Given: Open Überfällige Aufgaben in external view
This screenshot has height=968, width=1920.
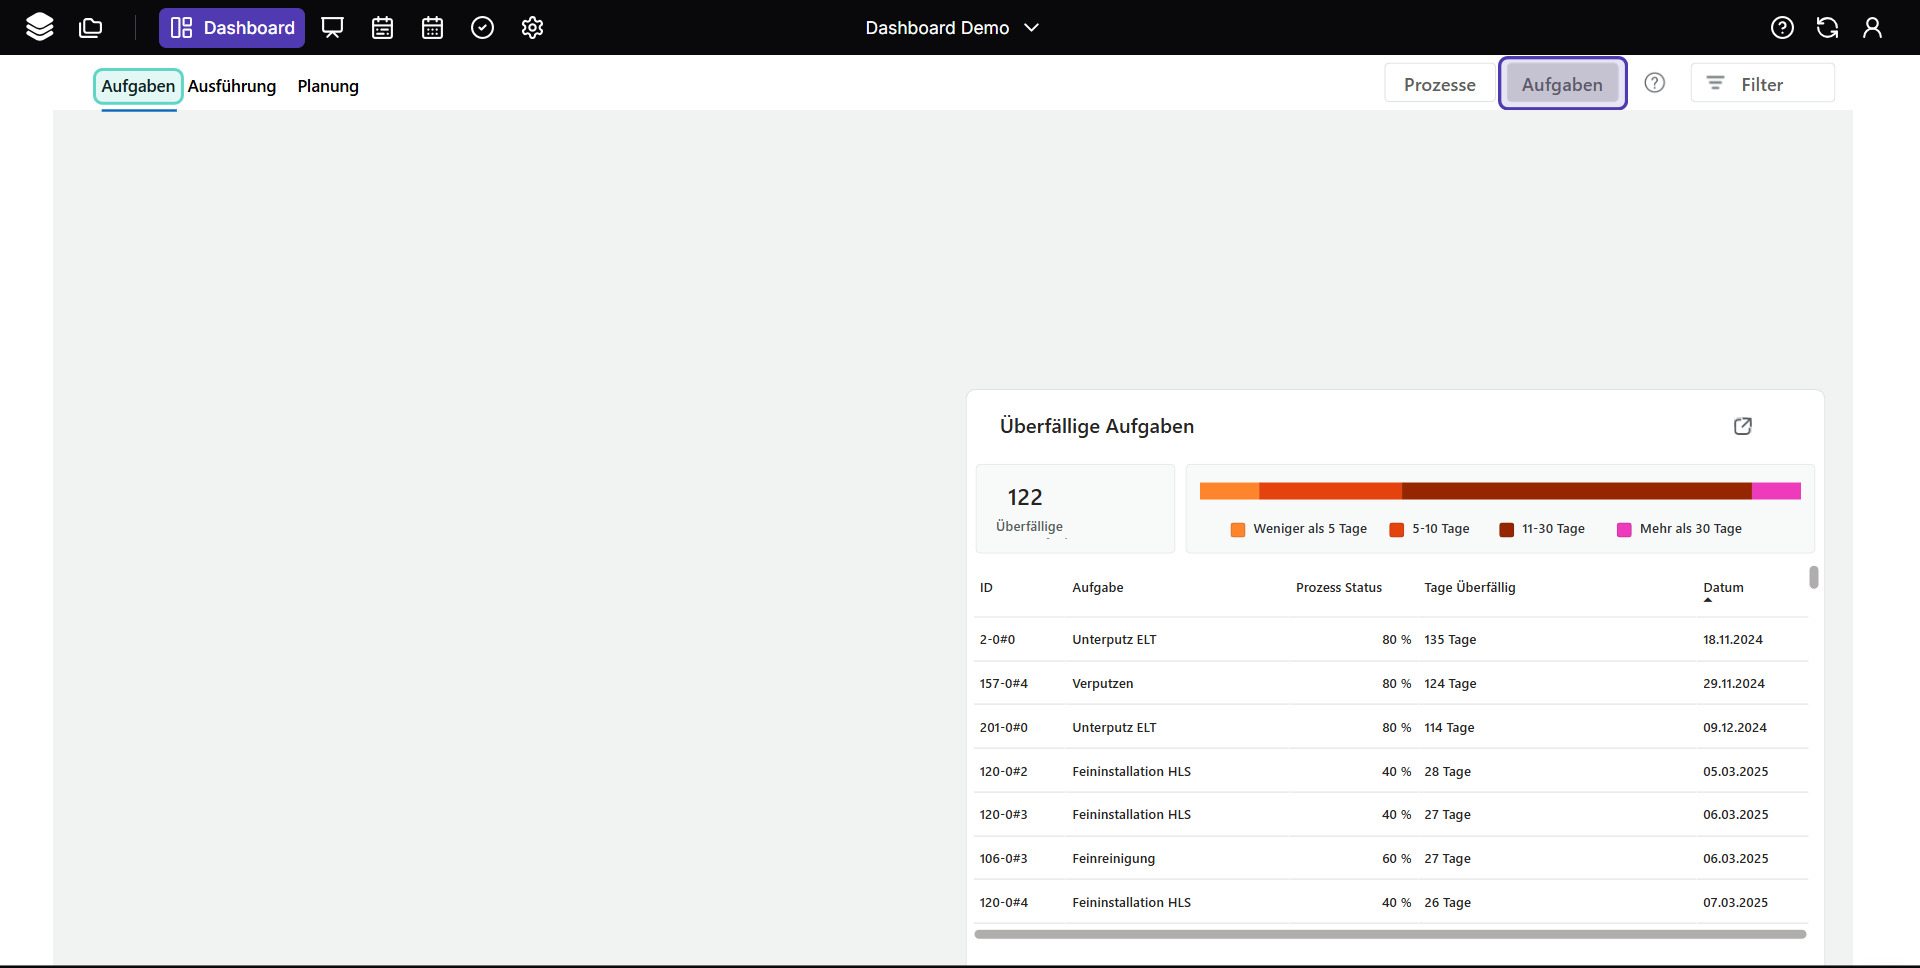Looking at the screenshot, I should (1742, 426).
